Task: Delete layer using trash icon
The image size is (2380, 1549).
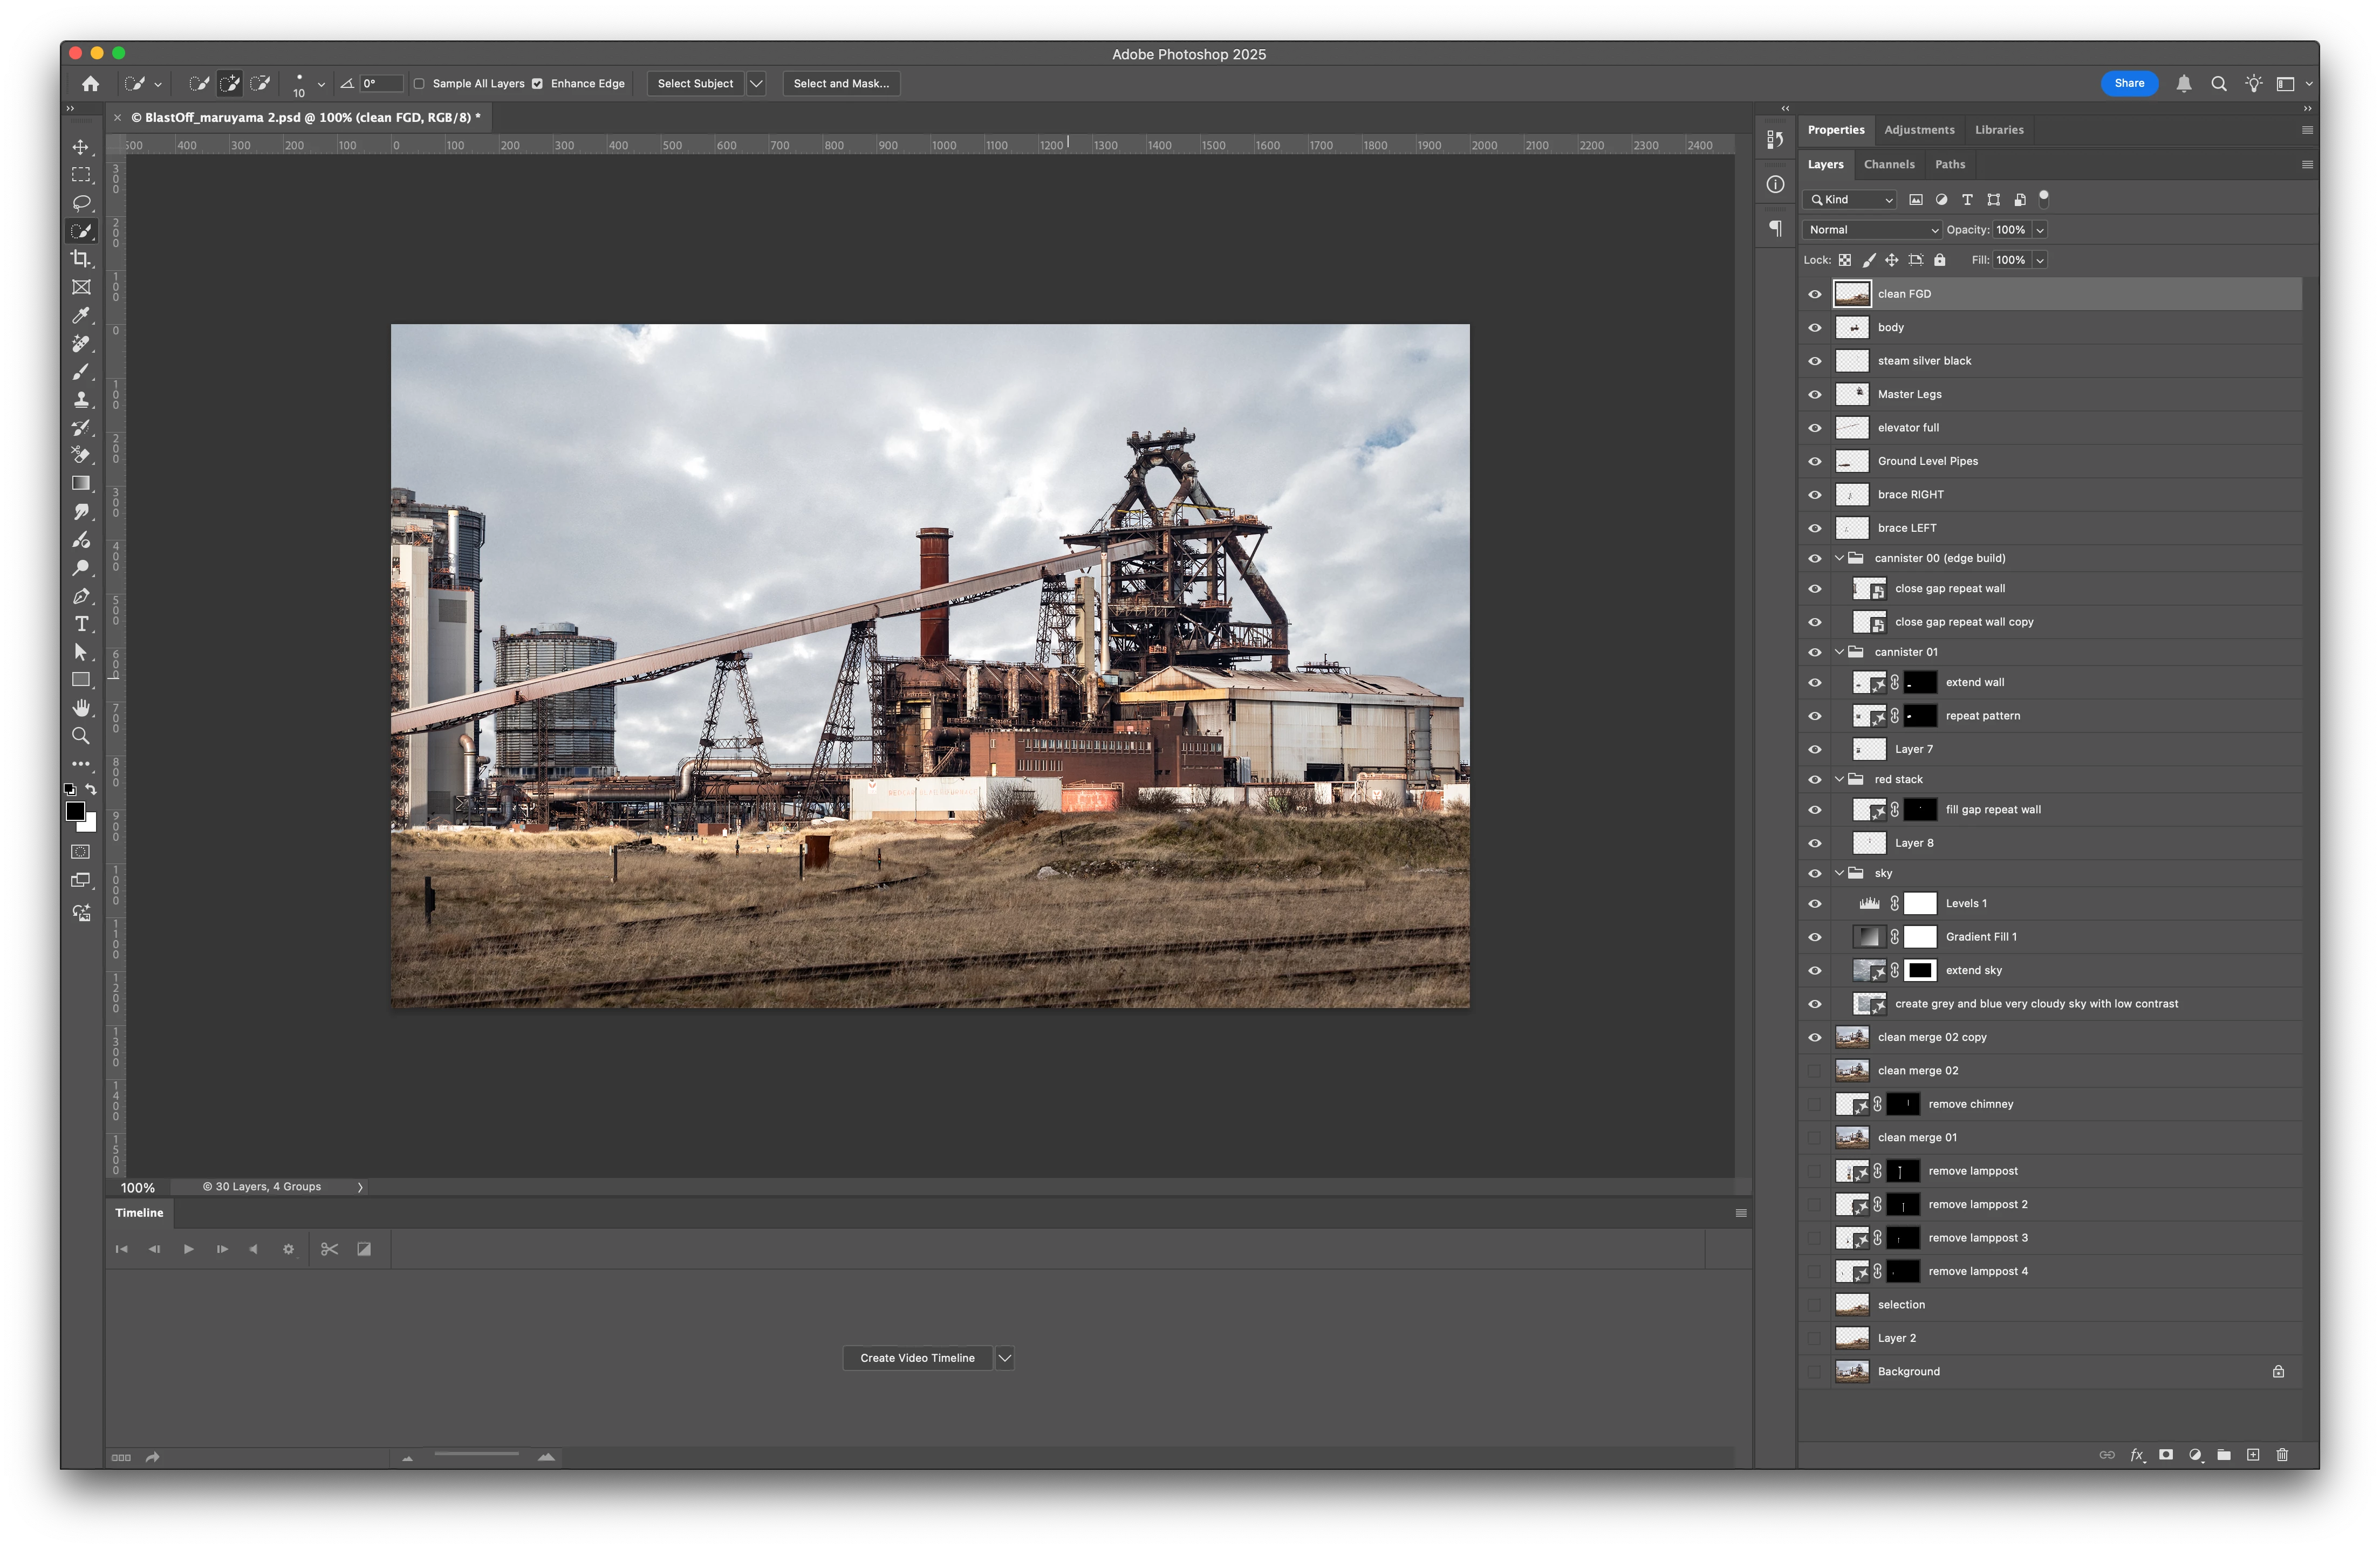Action: (x=2282, y=1455)
